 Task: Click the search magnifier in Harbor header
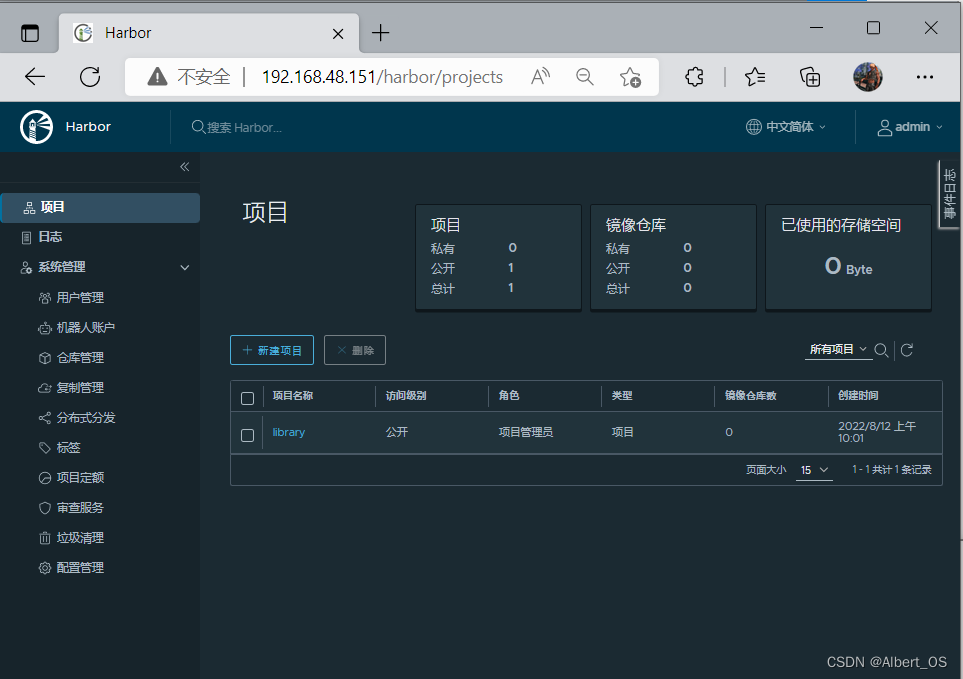point(198,127)
